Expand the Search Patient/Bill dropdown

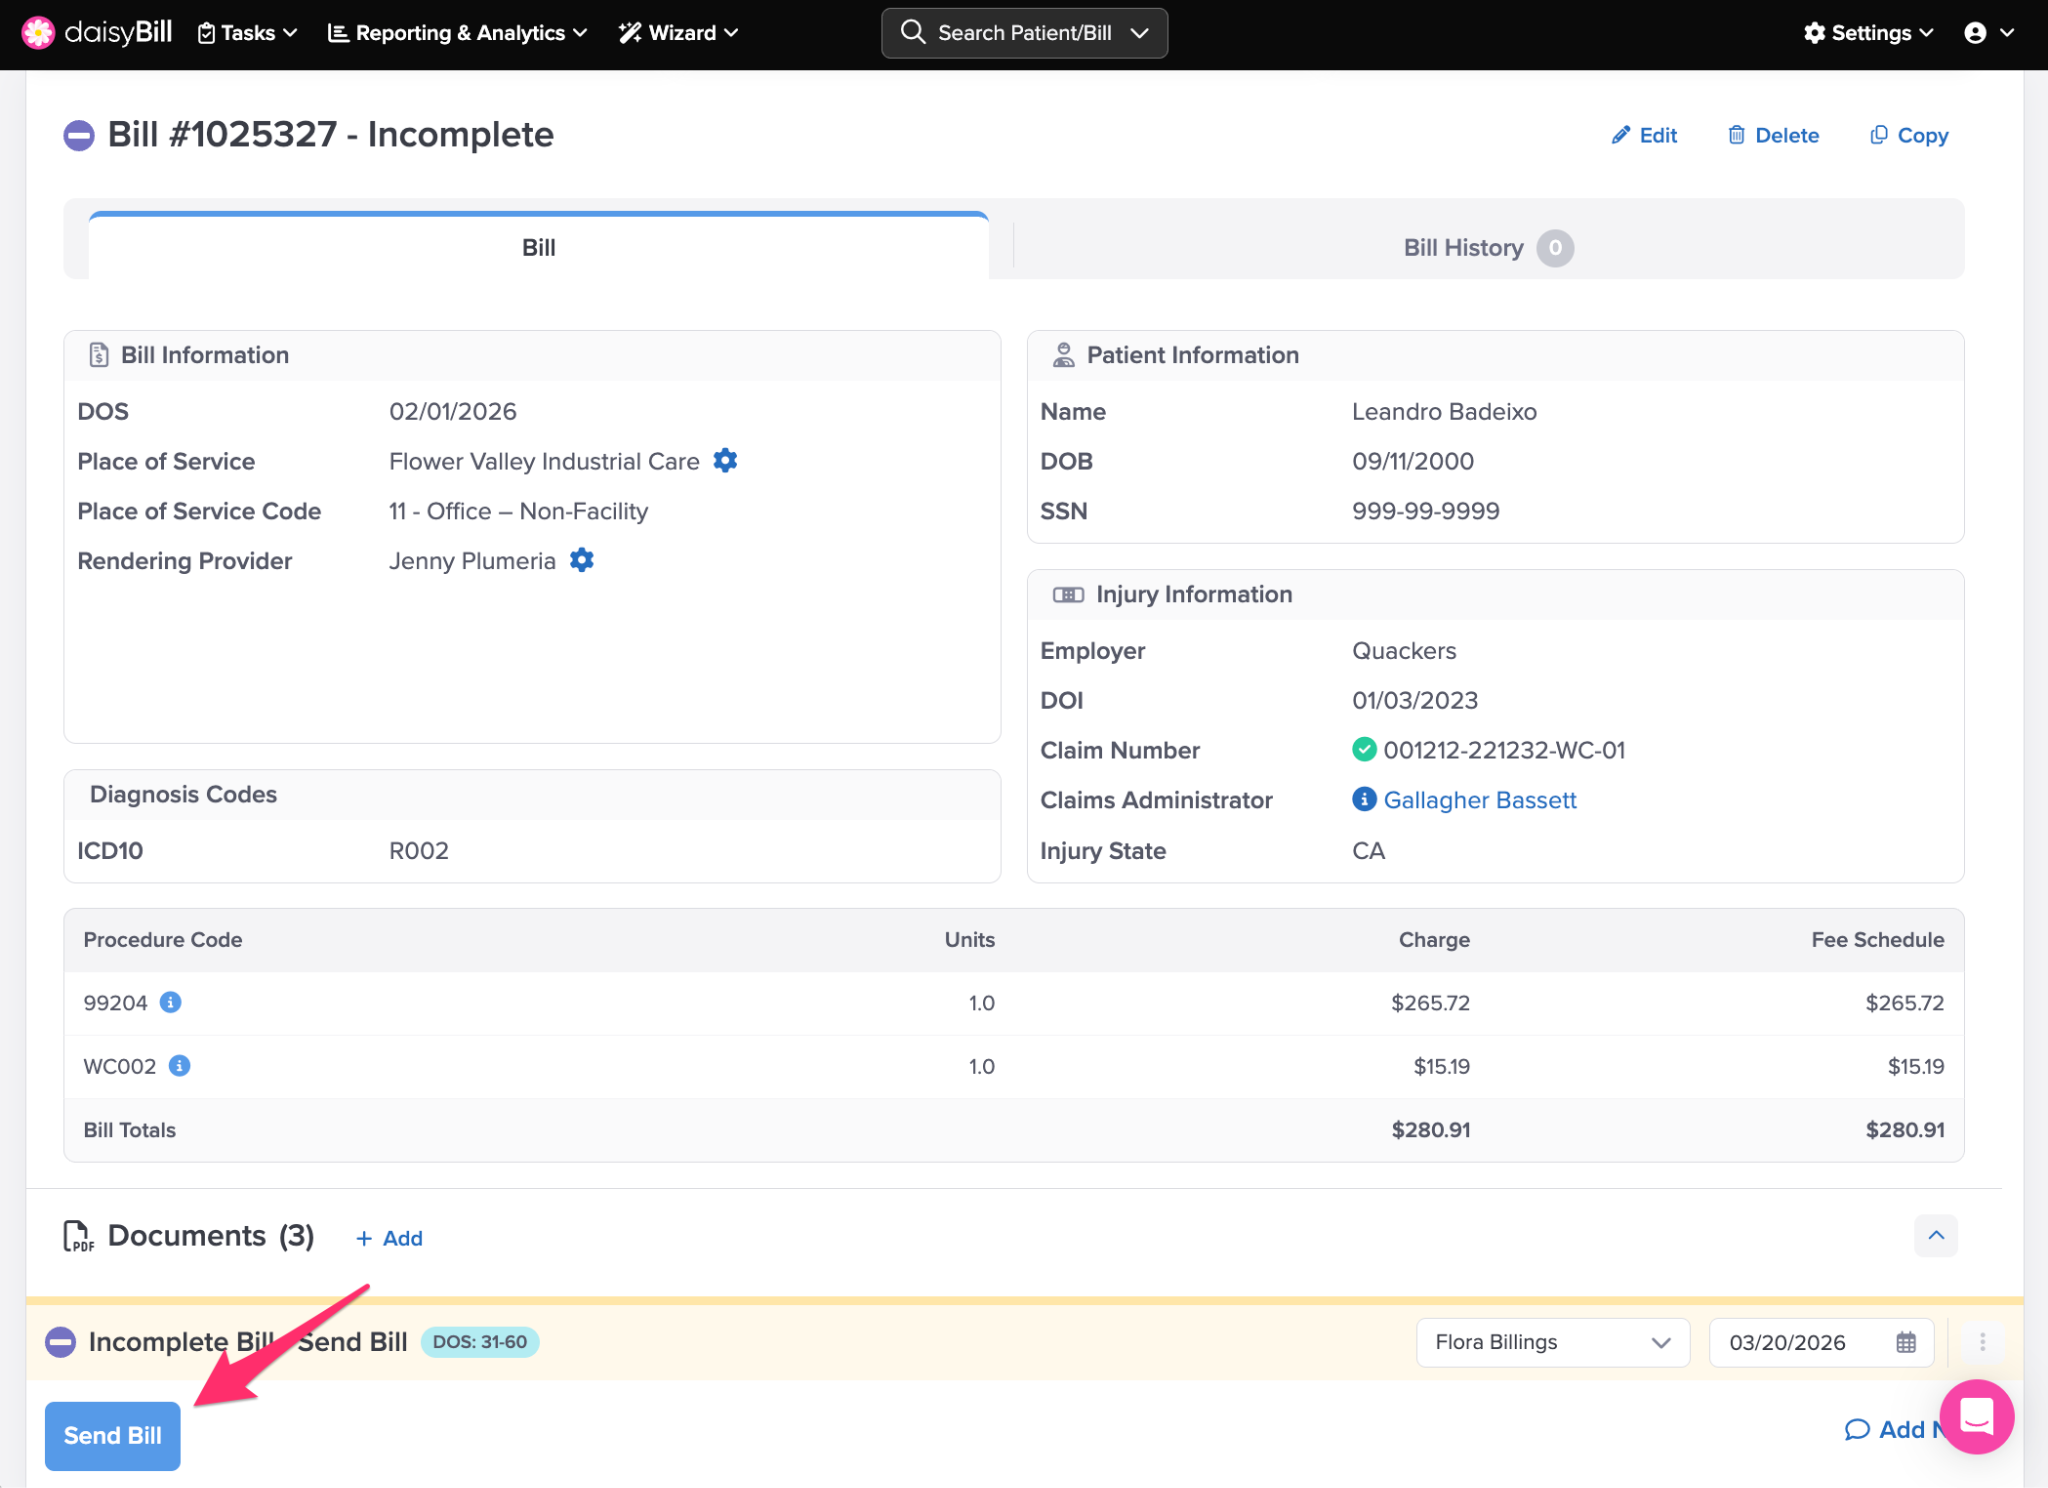click(x=1139, y=33)
